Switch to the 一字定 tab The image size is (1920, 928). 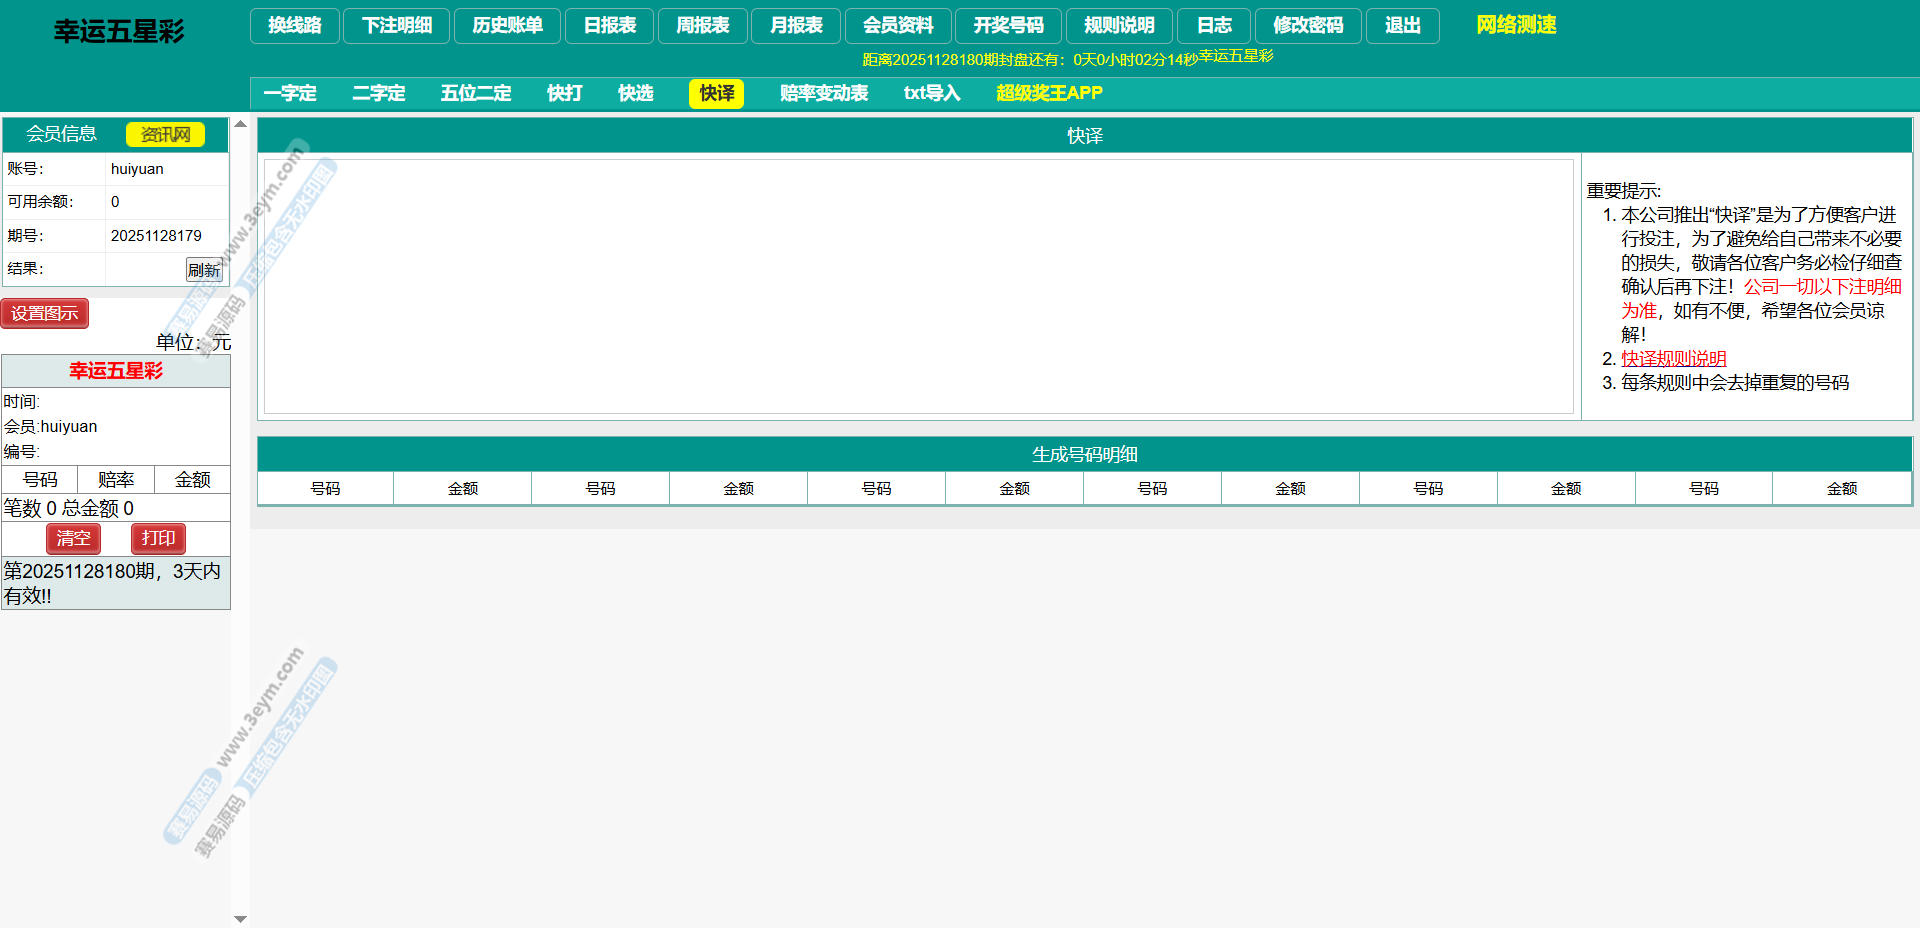click(x=290, y=93)
